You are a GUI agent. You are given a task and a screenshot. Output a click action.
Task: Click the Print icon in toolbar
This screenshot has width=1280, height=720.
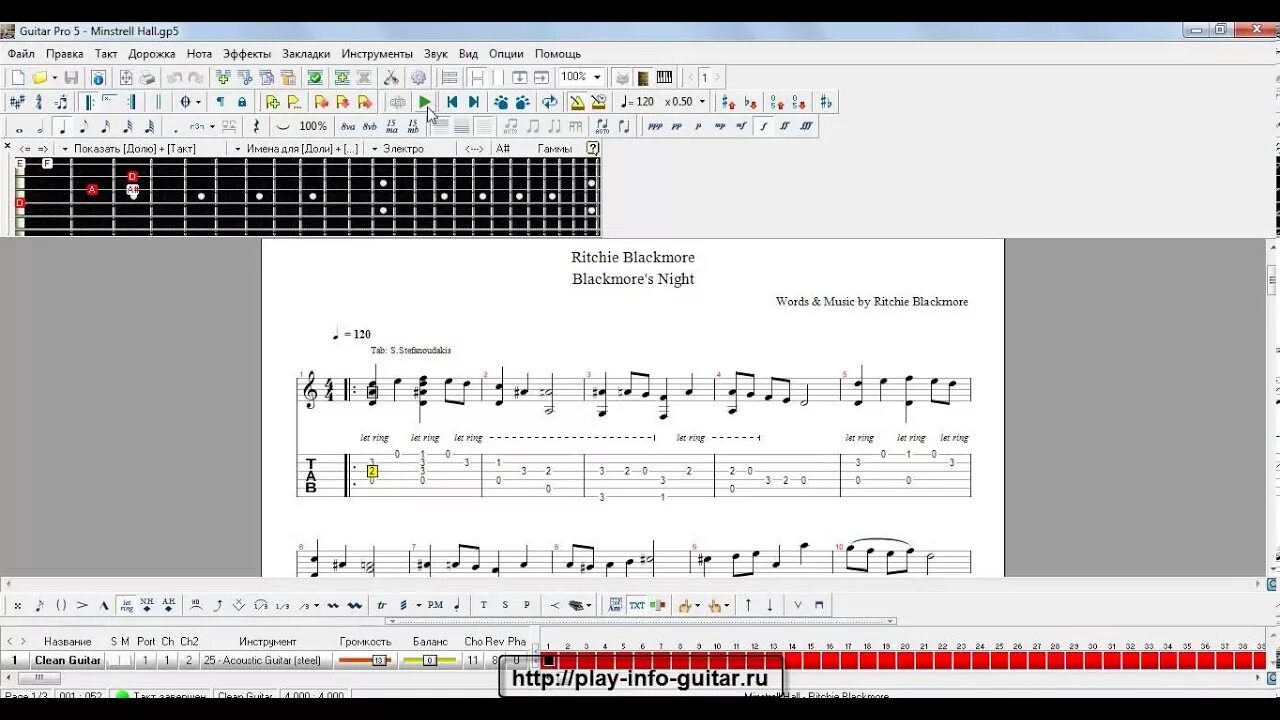148,78
